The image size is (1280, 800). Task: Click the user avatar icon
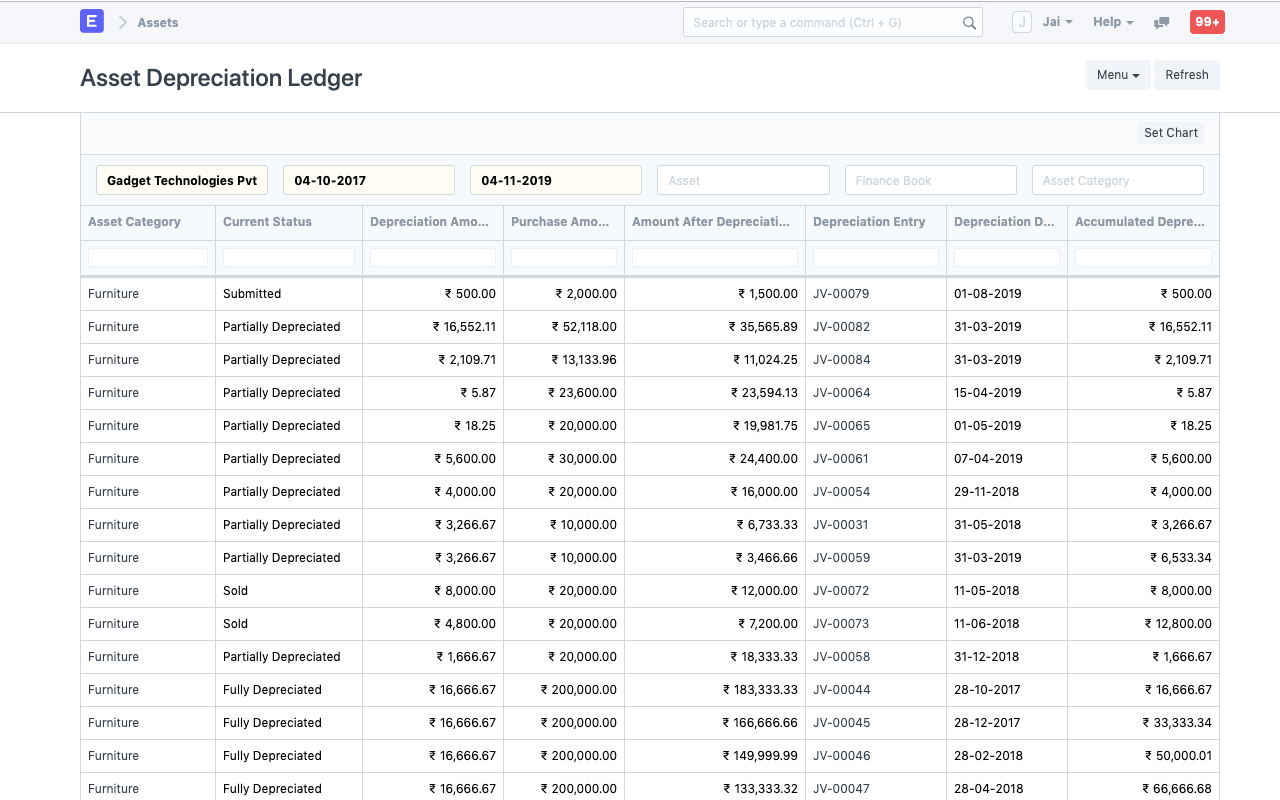tap(1021, 21)
